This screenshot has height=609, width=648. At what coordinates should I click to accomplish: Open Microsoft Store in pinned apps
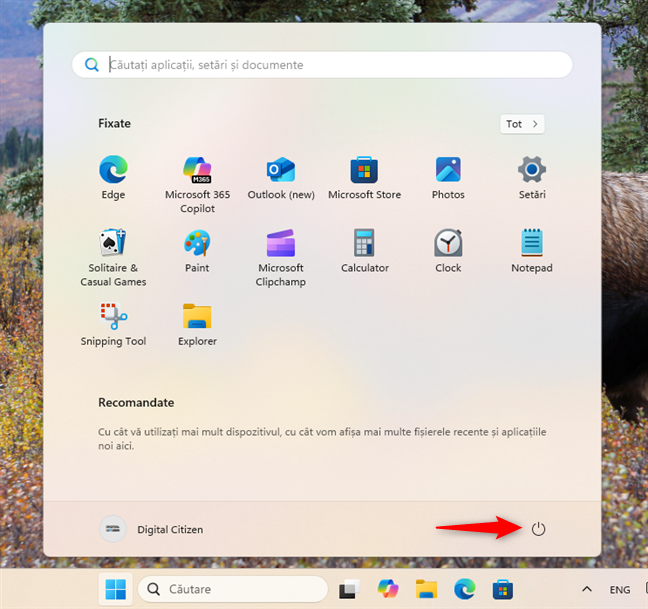[364, 178]
